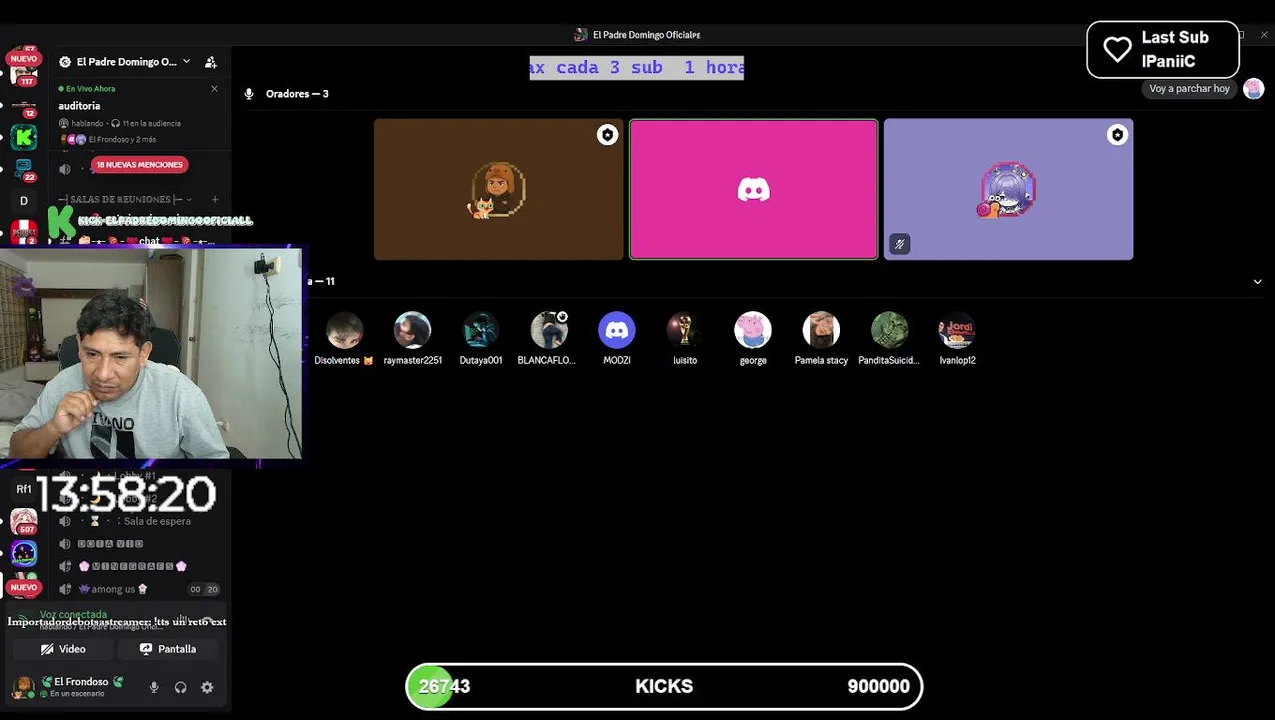Open User Settings gear icon
Screen dimensions: 1275x720
click(207, 687)
